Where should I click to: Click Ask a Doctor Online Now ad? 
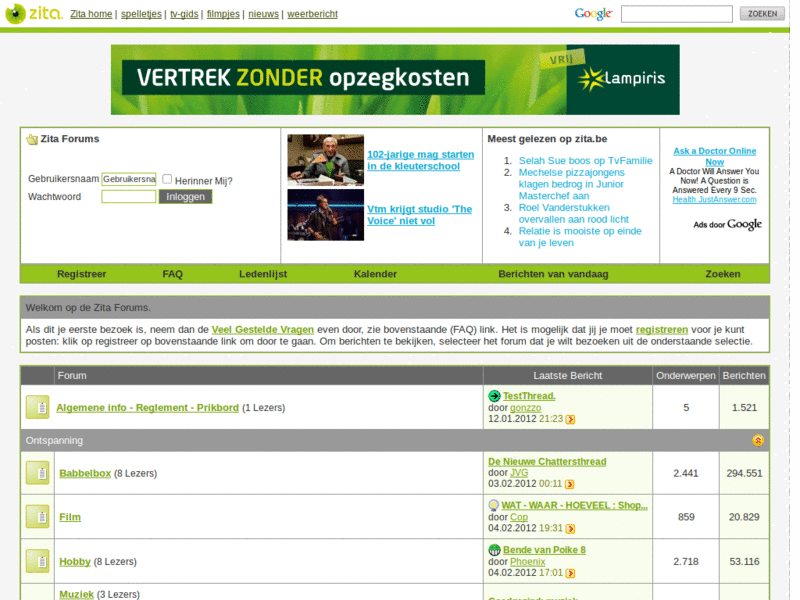(714, 156)
